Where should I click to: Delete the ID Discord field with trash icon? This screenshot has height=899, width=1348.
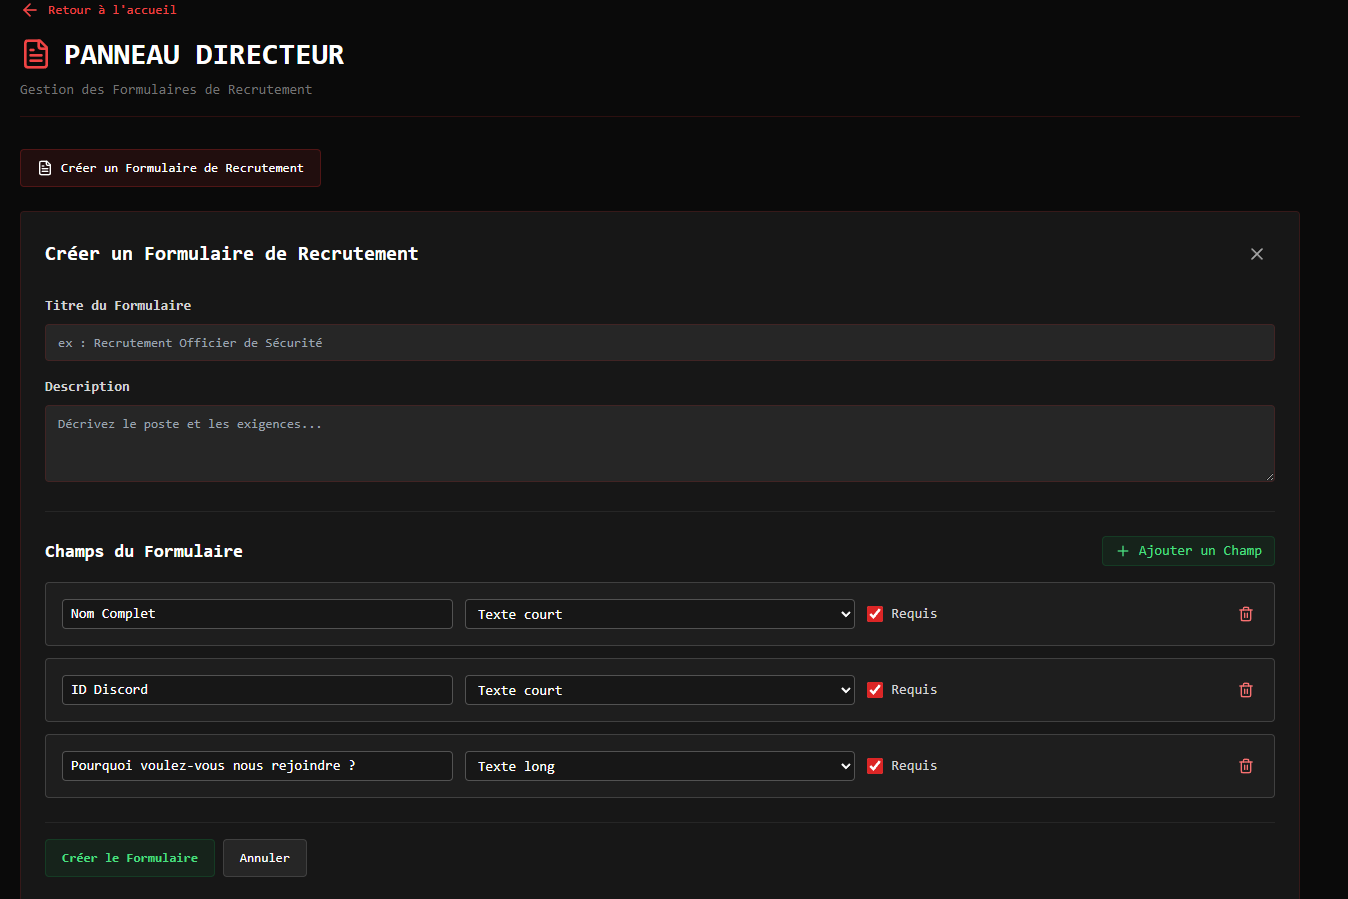coord(1245,690)
